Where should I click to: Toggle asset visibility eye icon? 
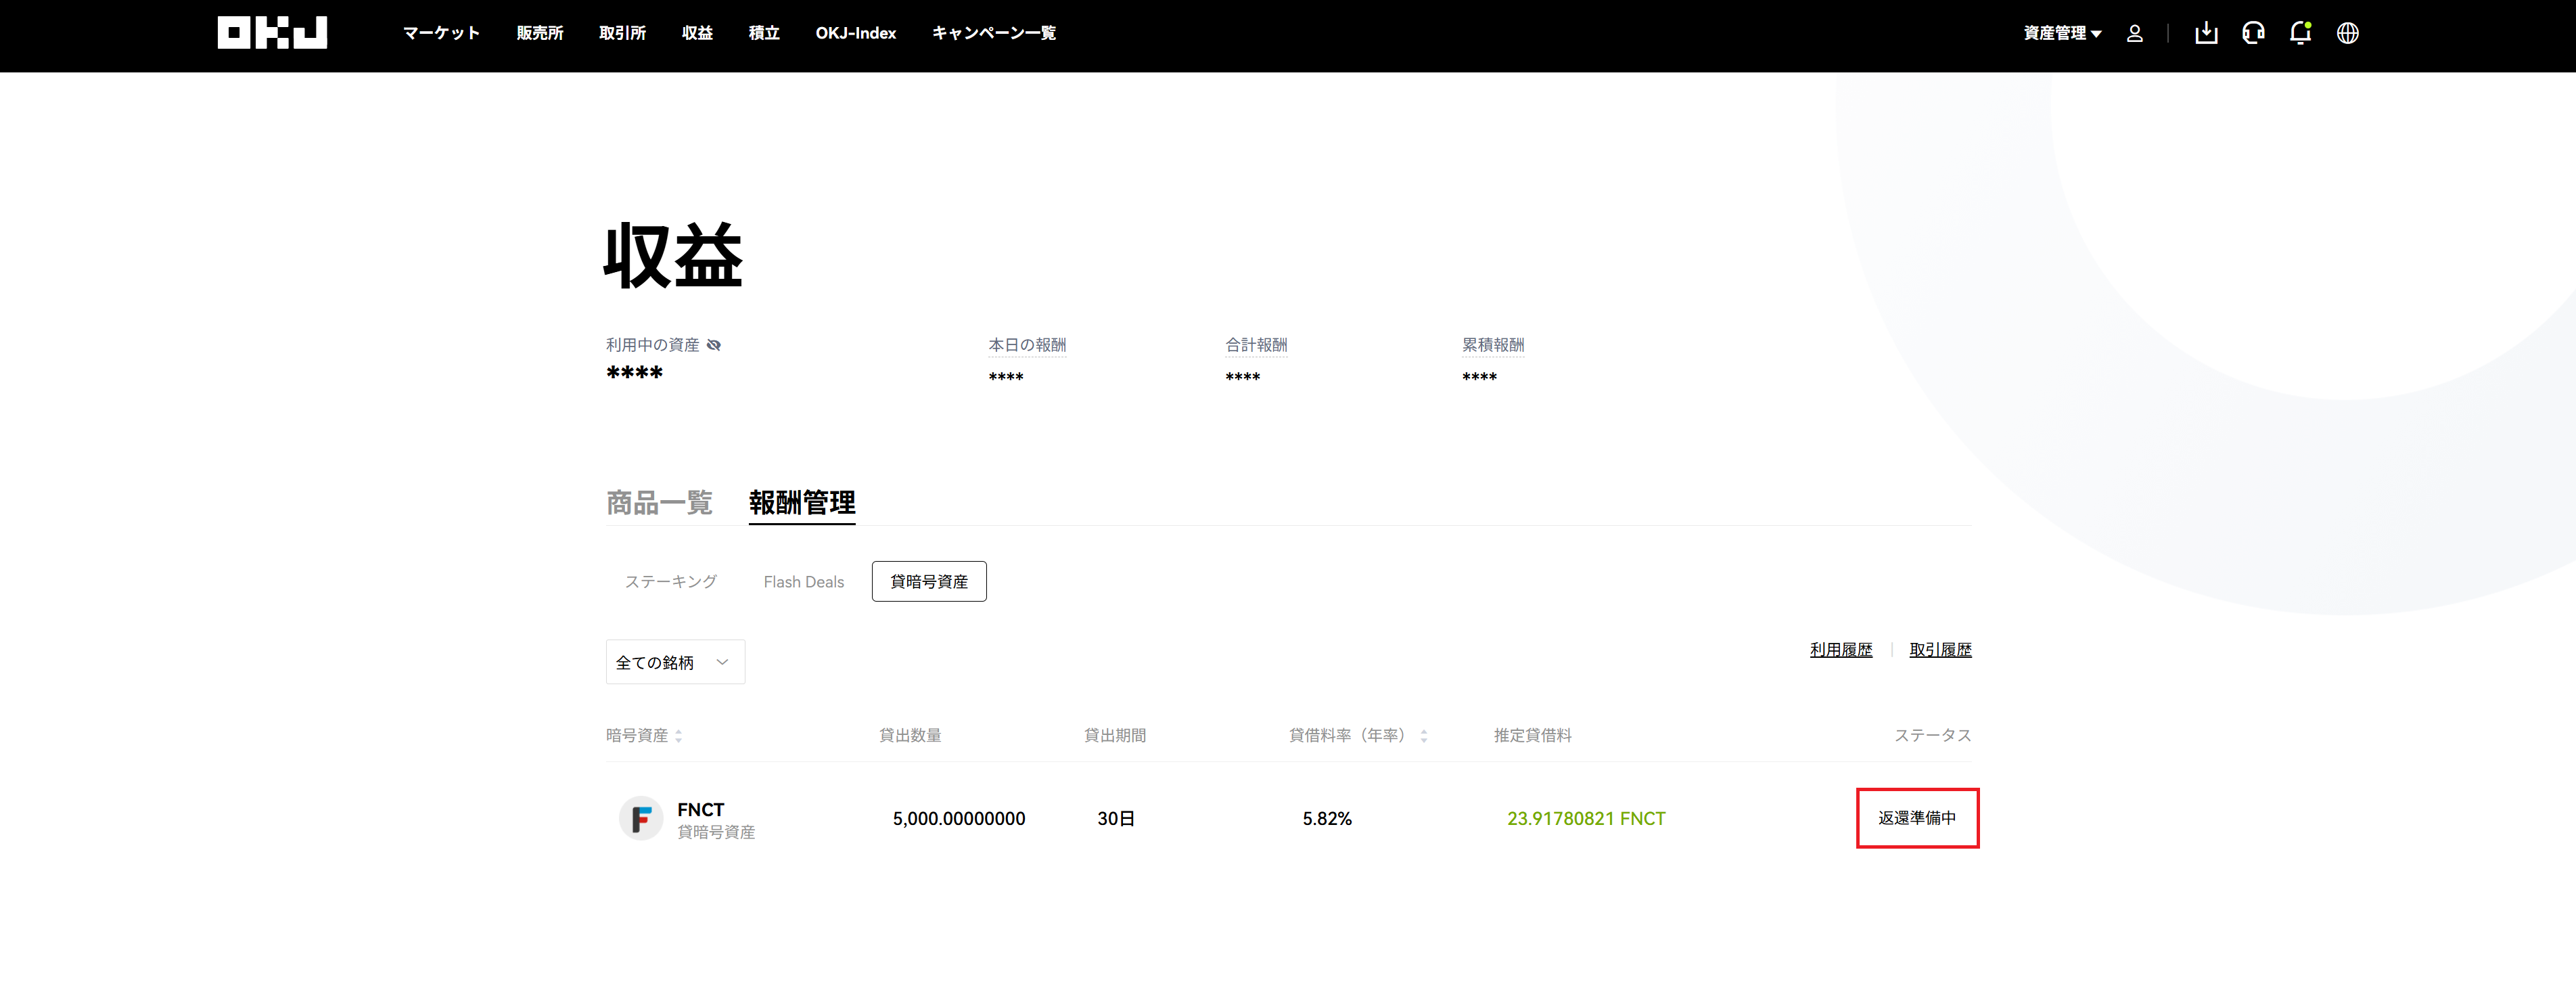coord(714,345)
